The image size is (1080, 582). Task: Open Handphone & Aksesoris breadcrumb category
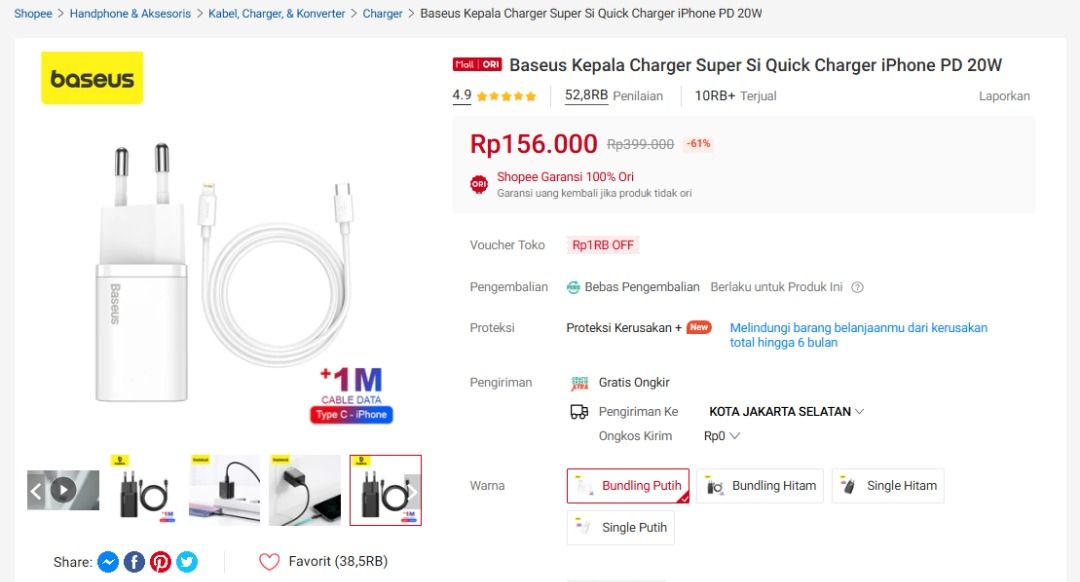[130, 14]
